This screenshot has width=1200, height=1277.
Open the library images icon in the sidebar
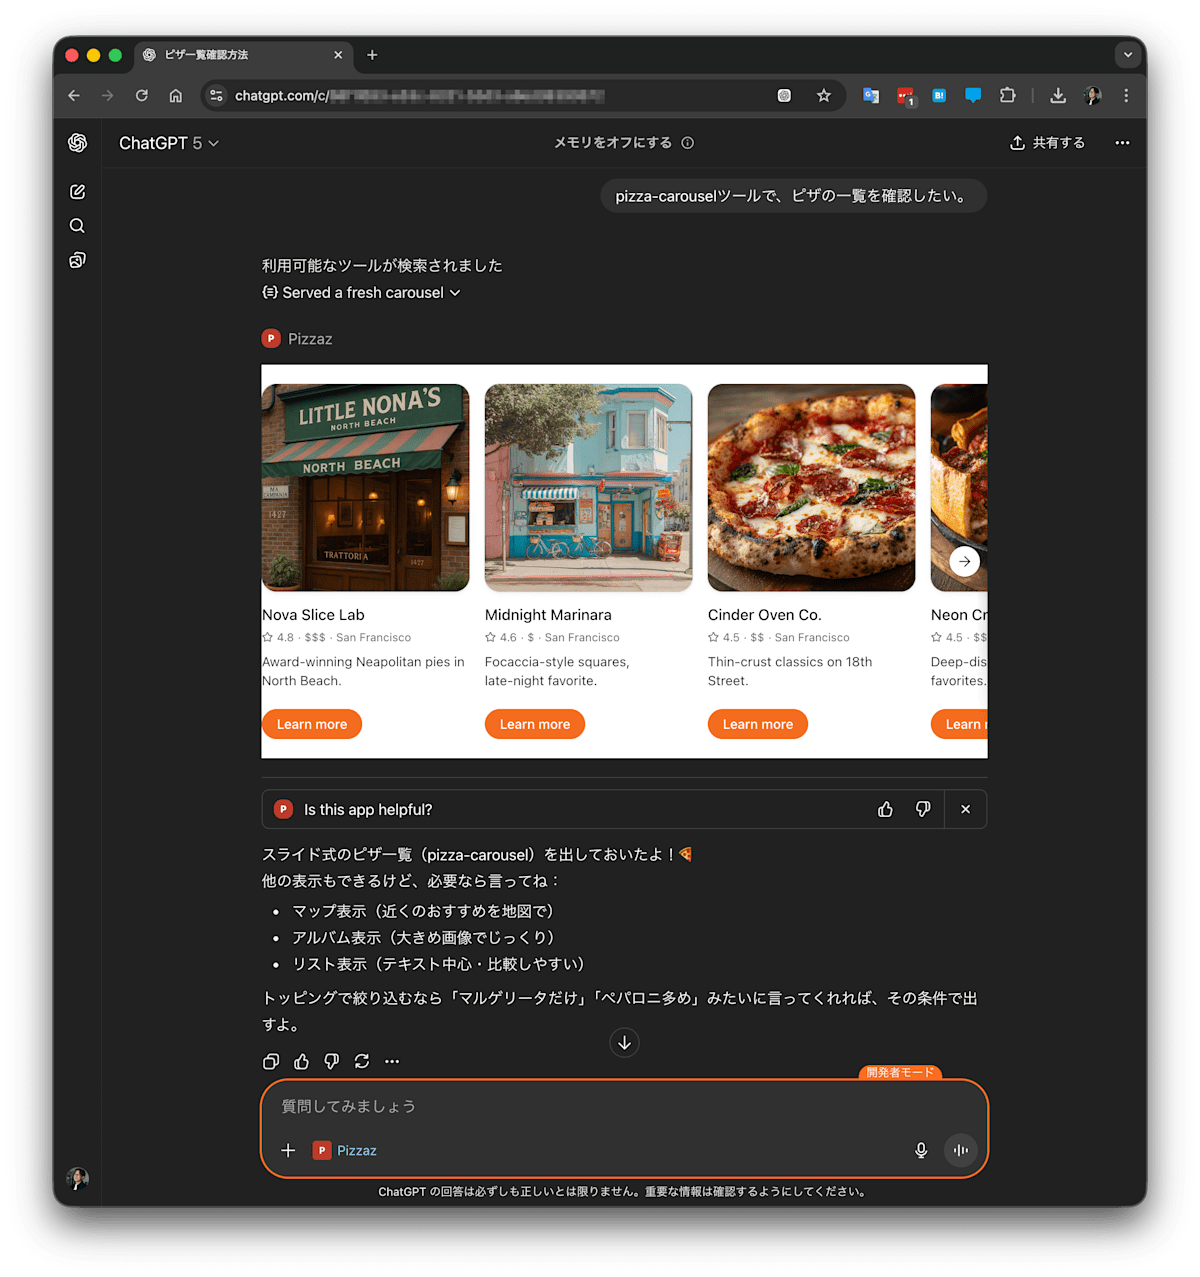pos(77,260)
